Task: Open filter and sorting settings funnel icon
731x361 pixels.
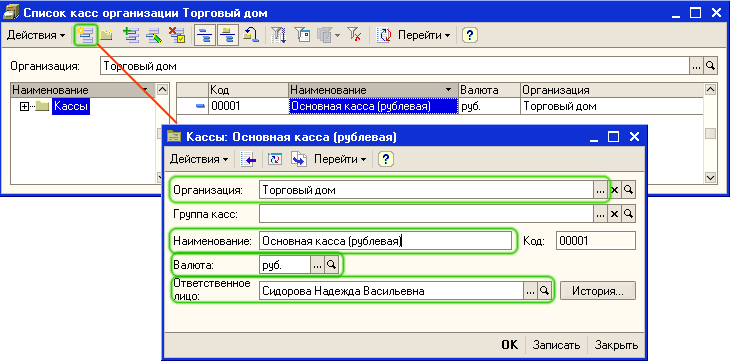Action: [278, 35]
